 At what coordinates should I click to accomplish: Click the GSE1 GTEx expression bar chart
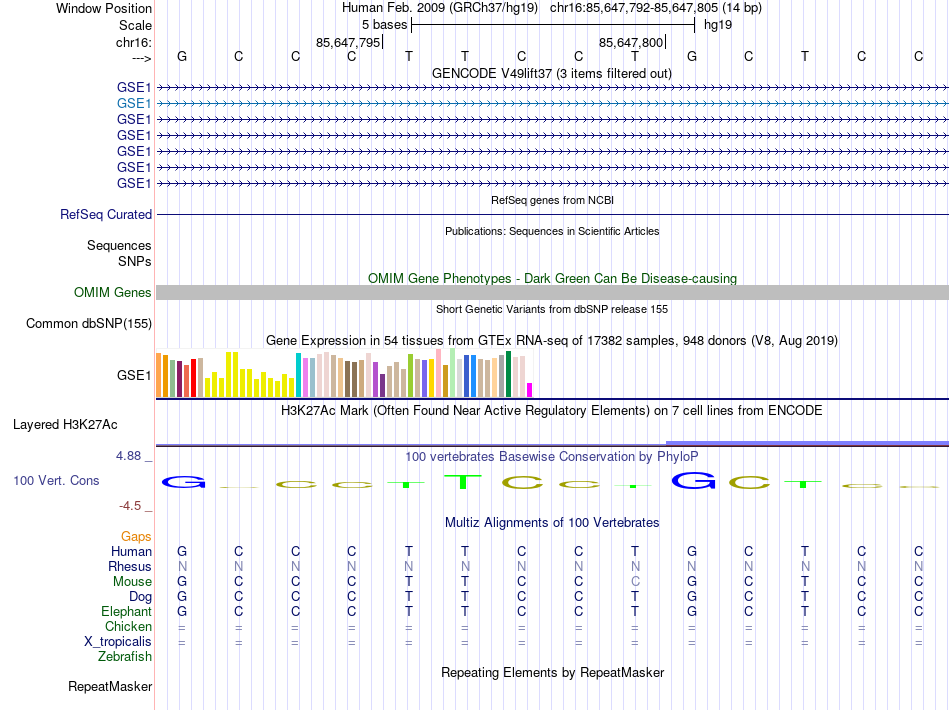pyautogui.click(x=344, y=373)
